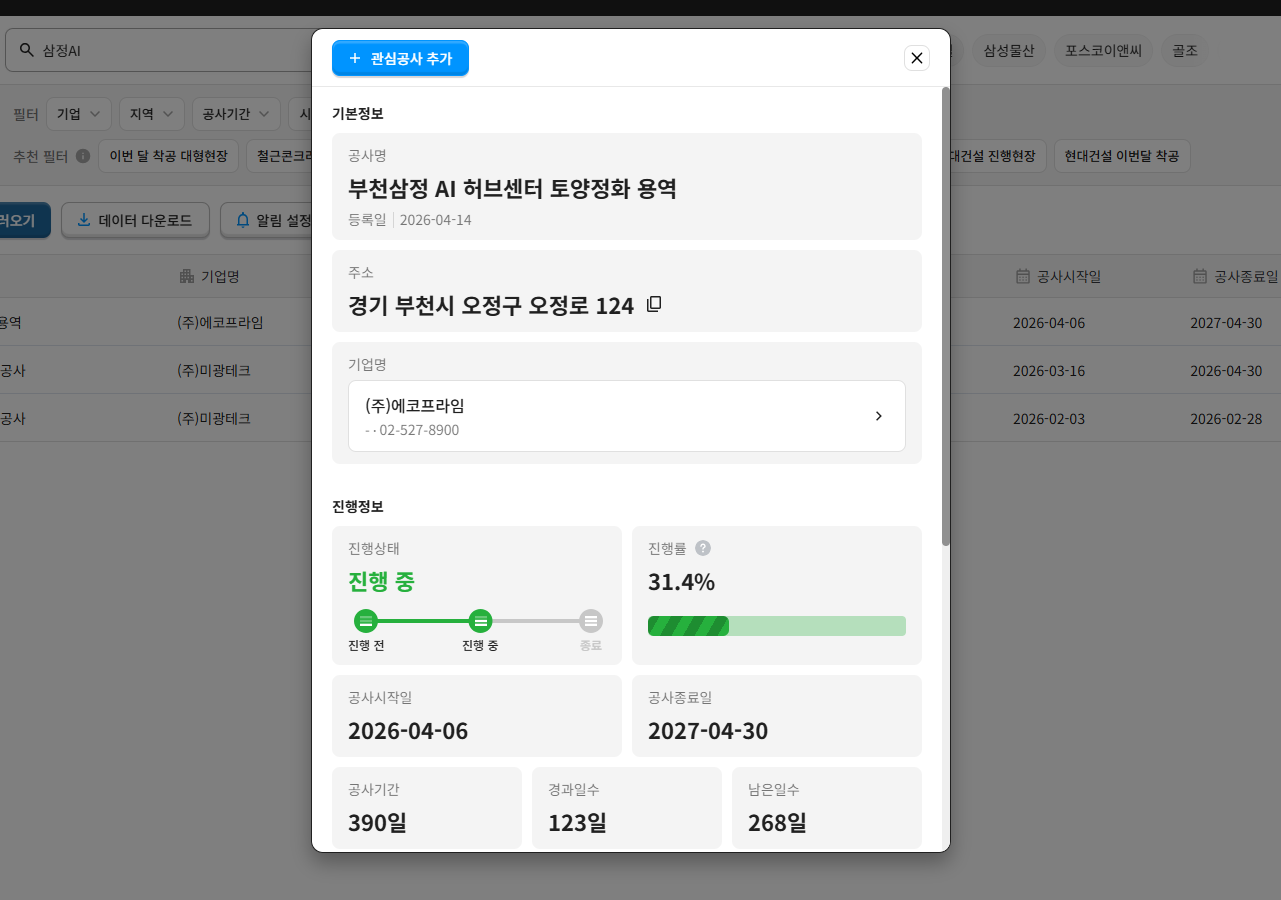
Task: Click the chevron arrow in company card
Action: pyautogui.click(x=879, y=416)
